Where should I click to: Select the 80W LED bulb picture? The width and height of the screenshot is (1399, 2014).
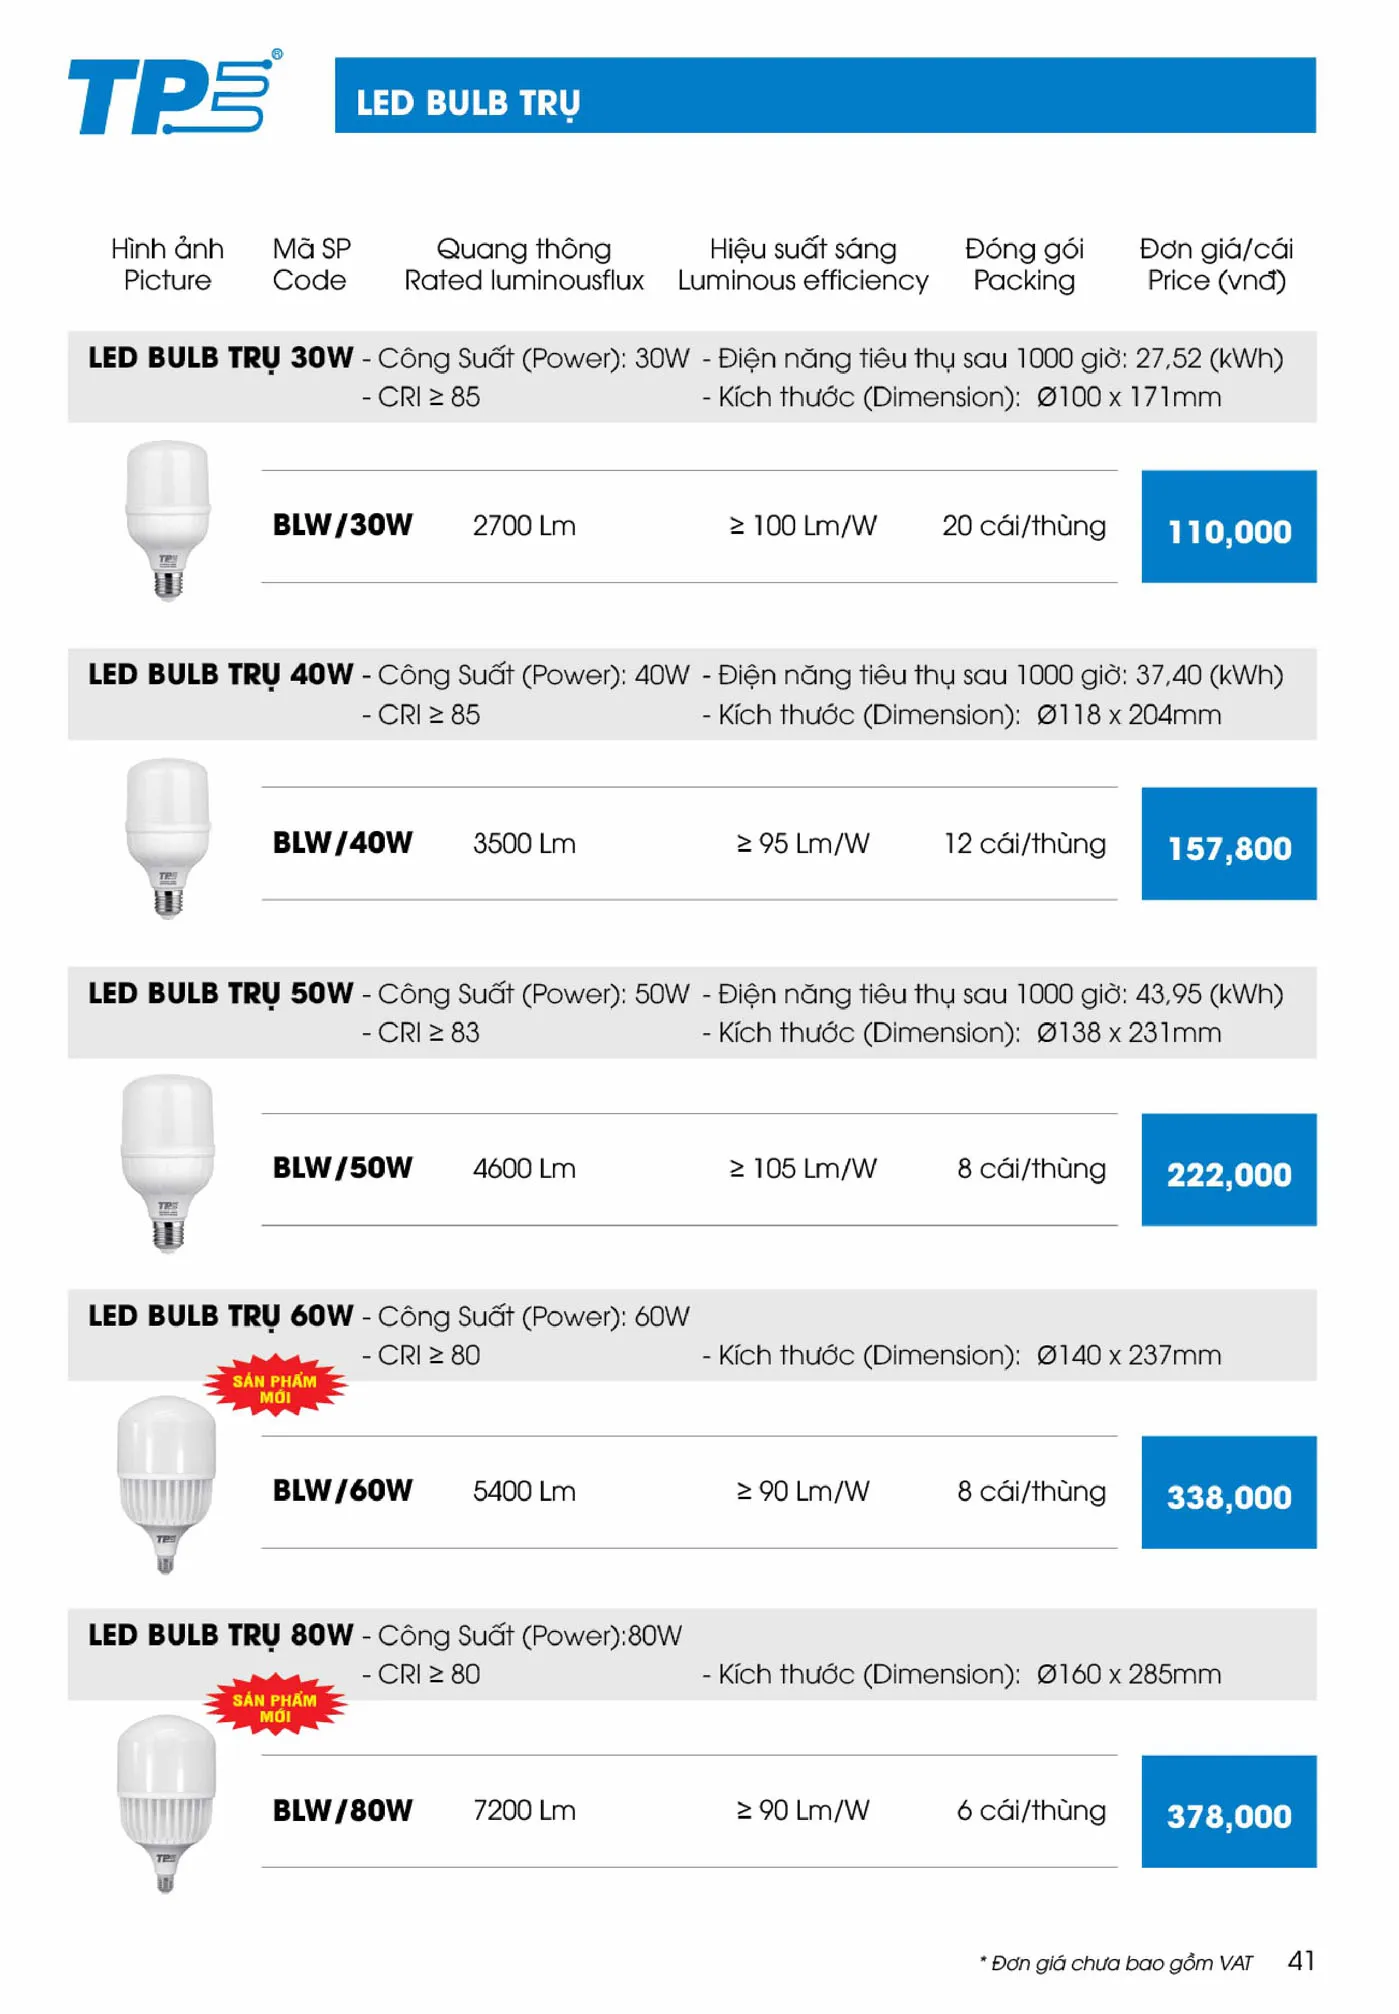point(166,1803)
